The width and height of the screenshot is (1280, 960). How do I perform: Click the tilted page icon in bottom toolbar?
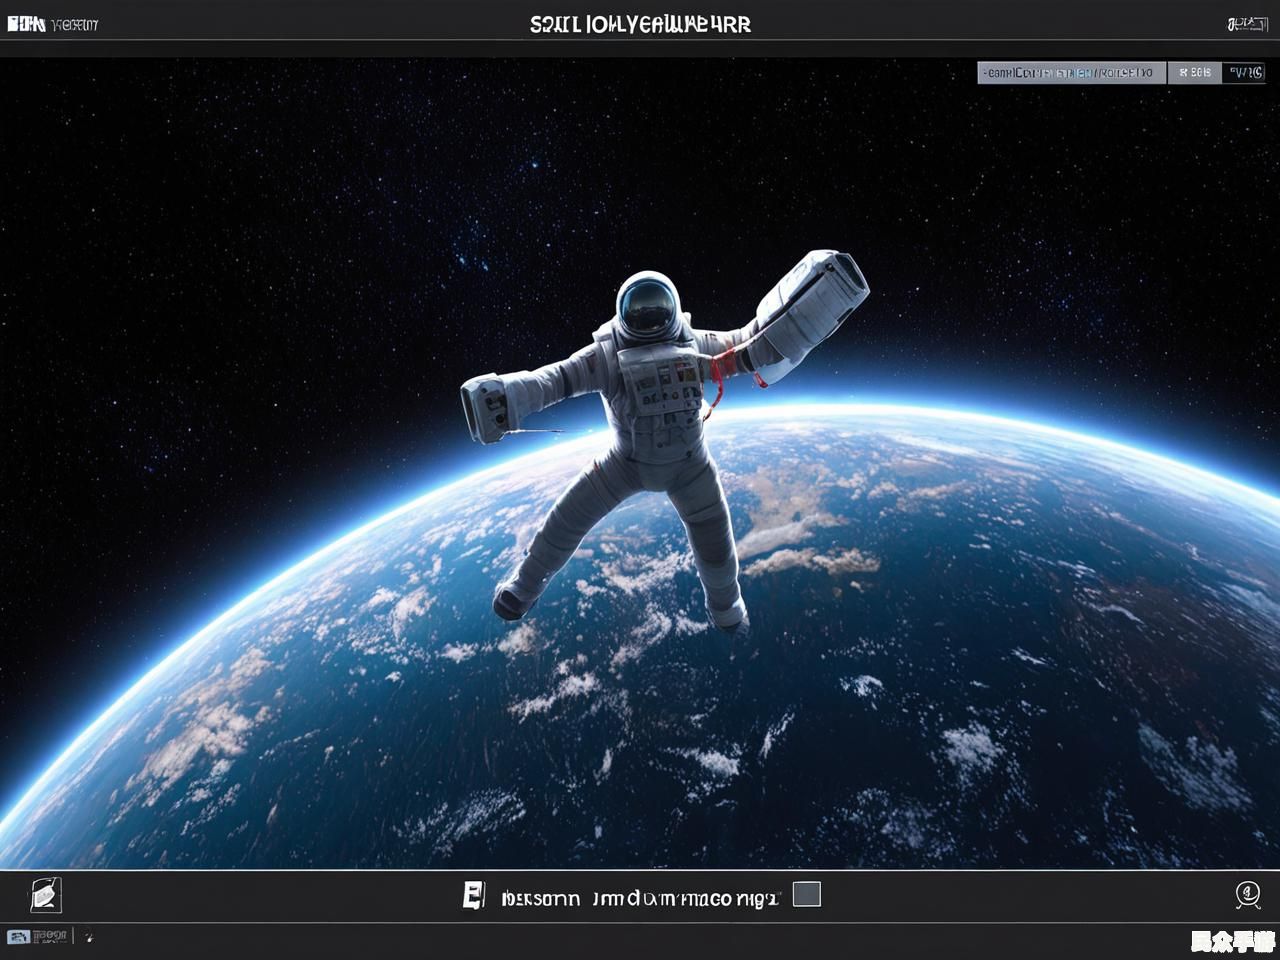coord(46,895)
